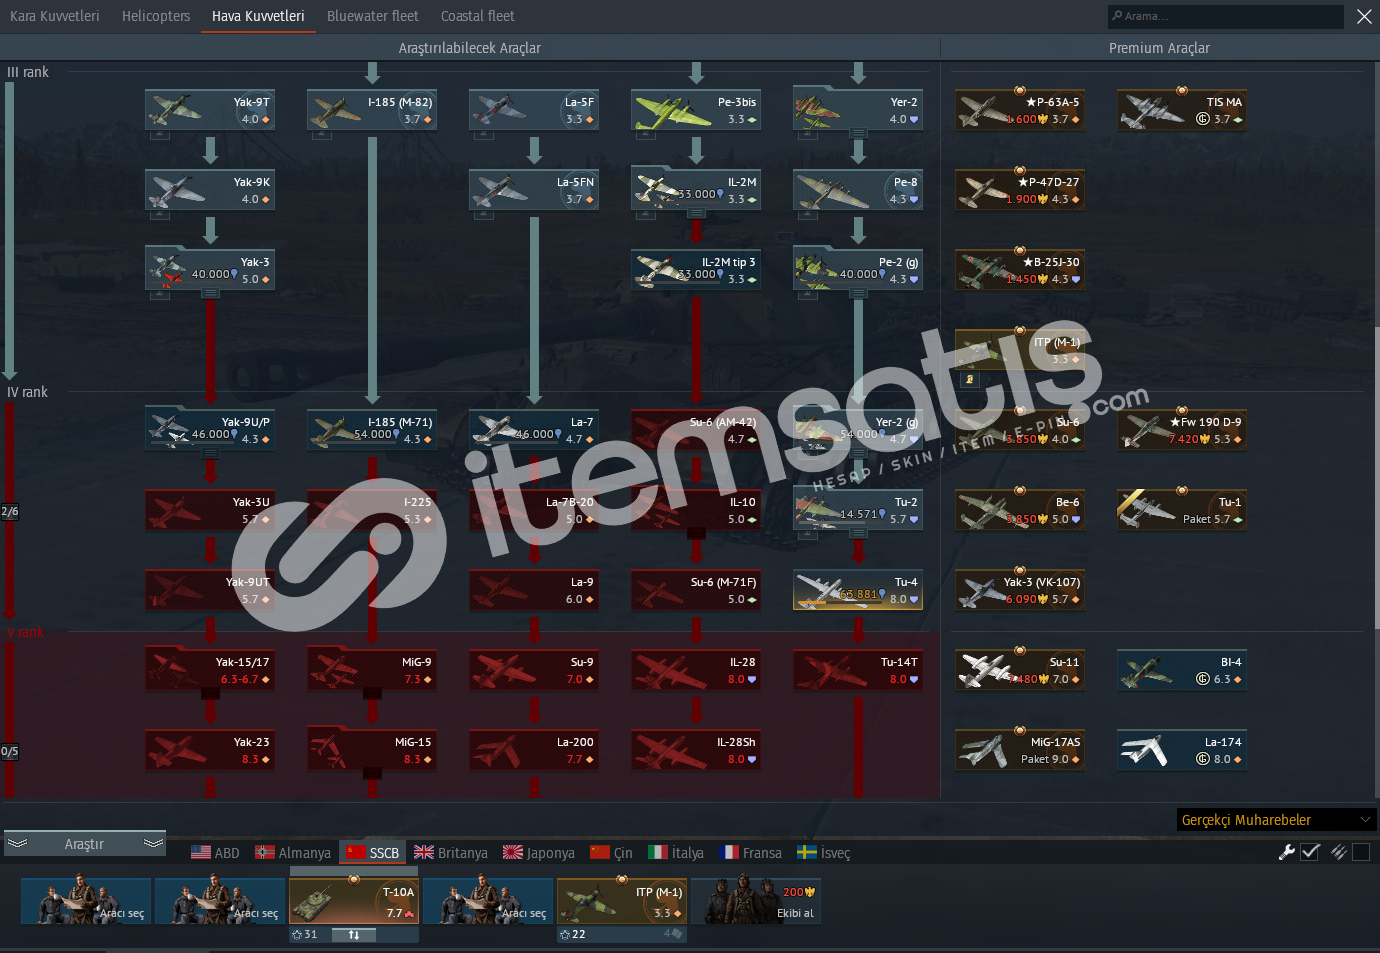Expand the group under Pe-2 (g) card
1380x953 pixels.
point(858,293)
